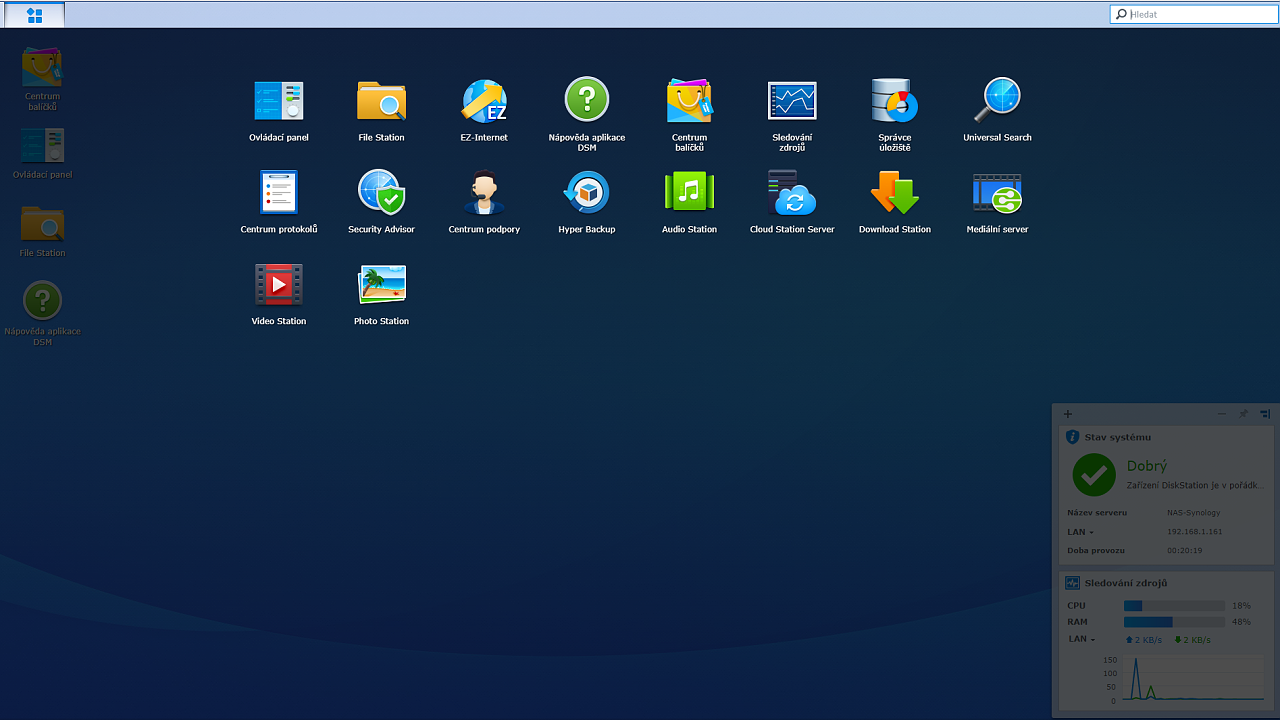Open Centrum podpory
Viewport: 1280px width, 720px height.
pos(484,192)
